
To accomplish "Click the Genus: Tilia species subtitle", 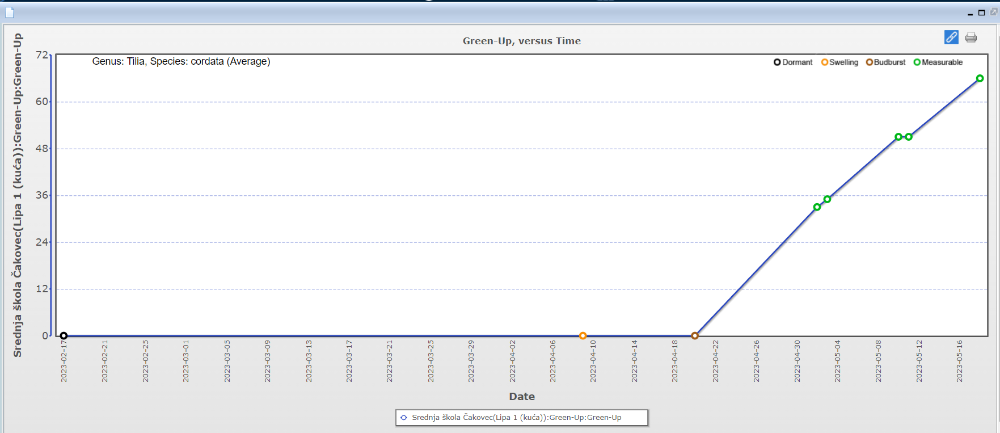I will point(181,62).
